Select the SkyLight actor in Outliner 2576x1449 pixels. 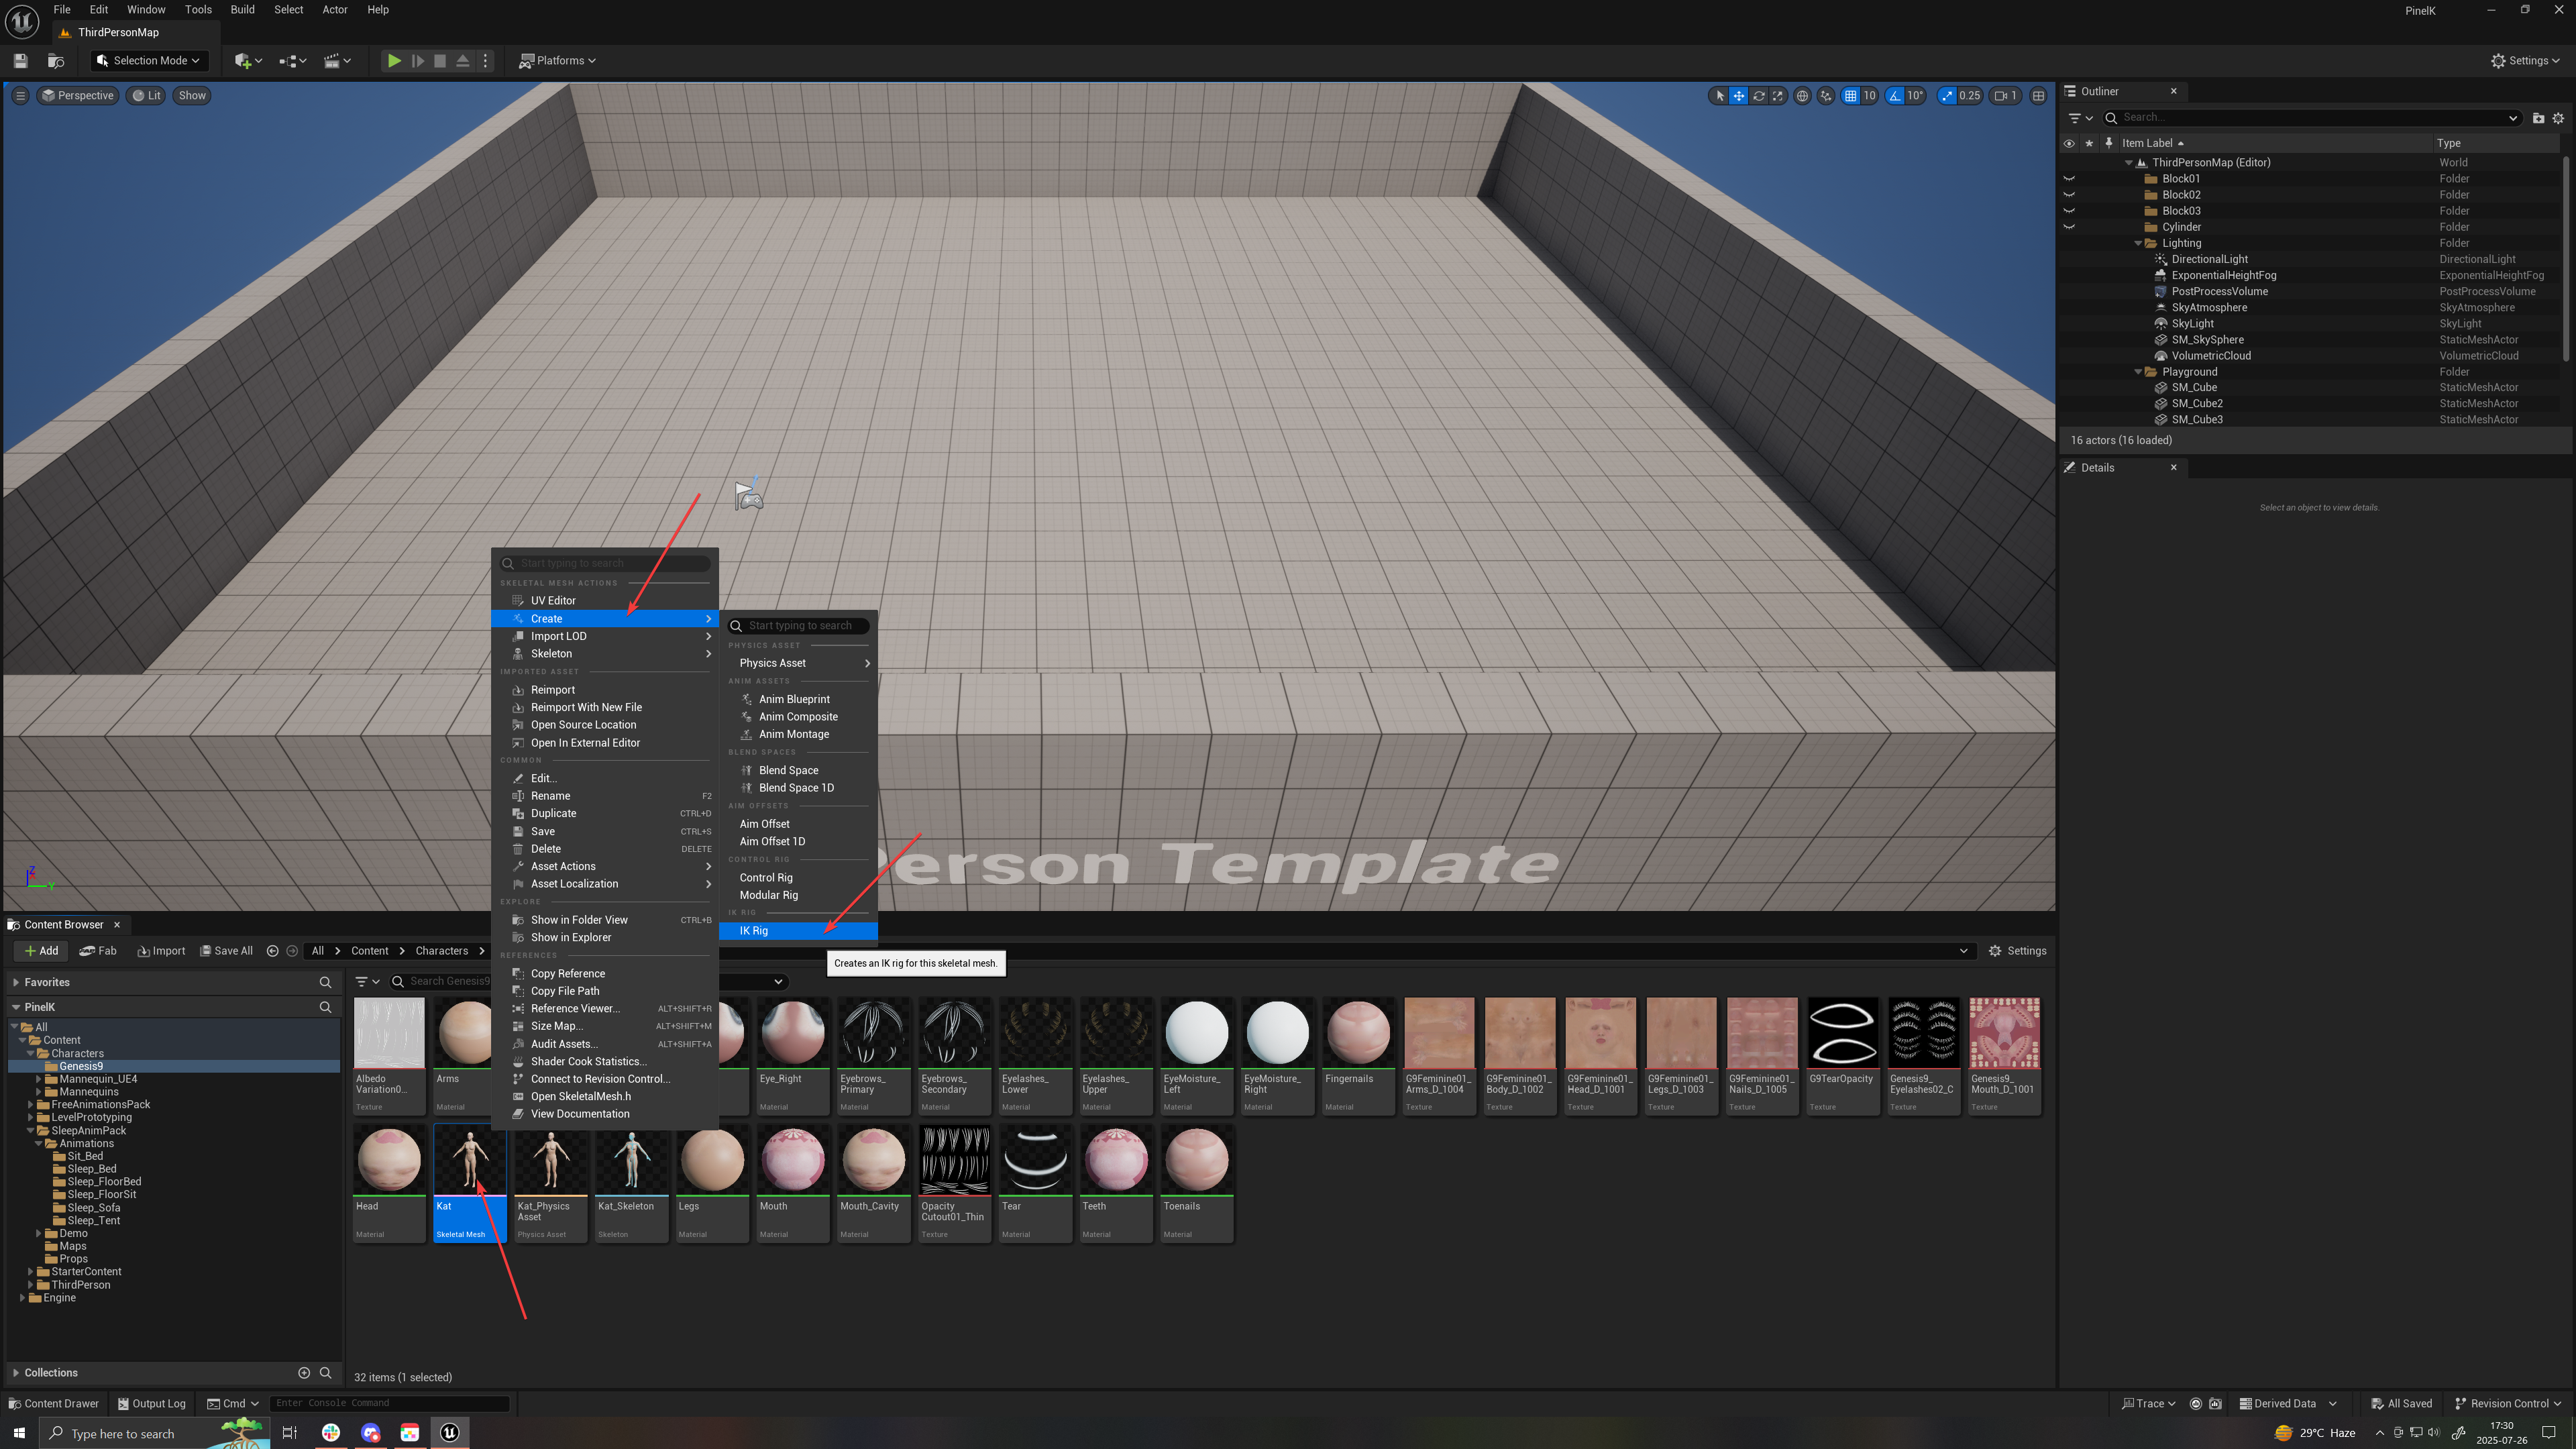coord(2192,324)
